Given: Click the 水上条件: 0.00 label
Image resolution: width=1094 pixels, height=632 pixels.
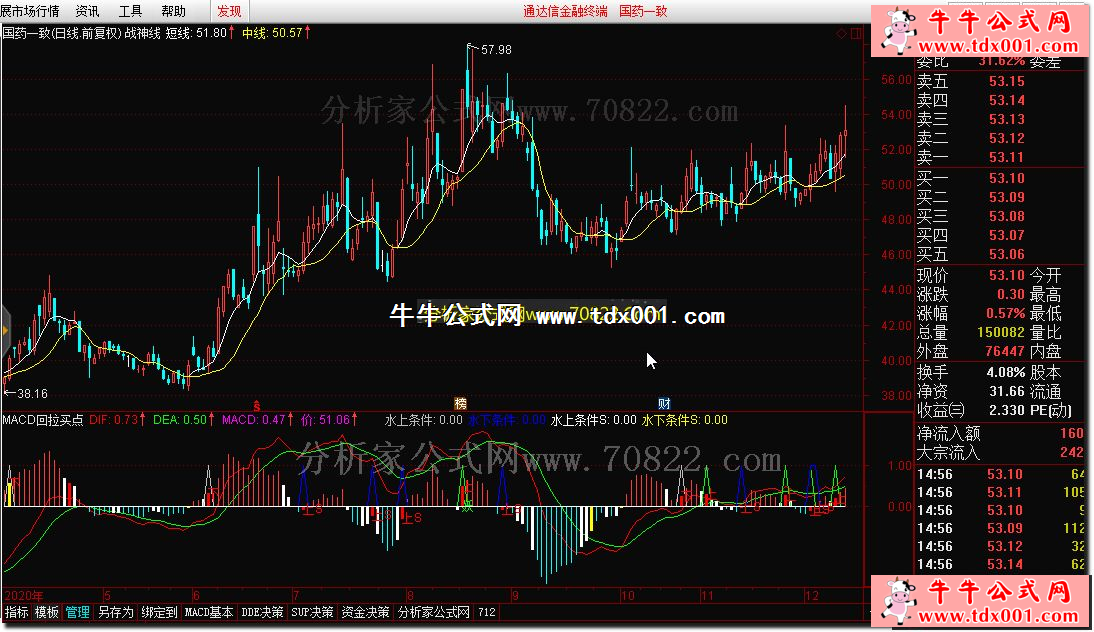Looking at the screenshot, I should coord(424,420).
